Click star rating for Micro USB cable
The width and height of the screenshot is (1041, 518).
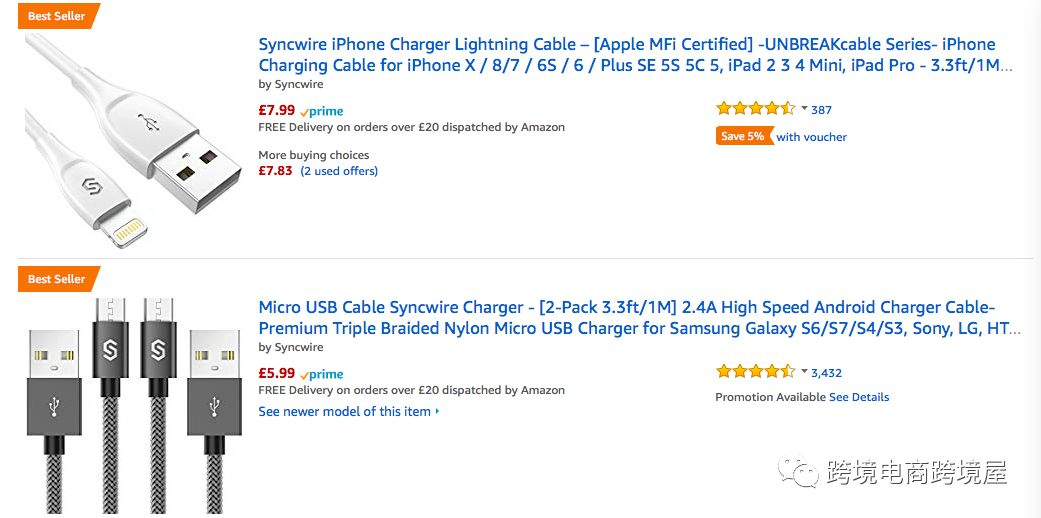[x=755, y=372]
